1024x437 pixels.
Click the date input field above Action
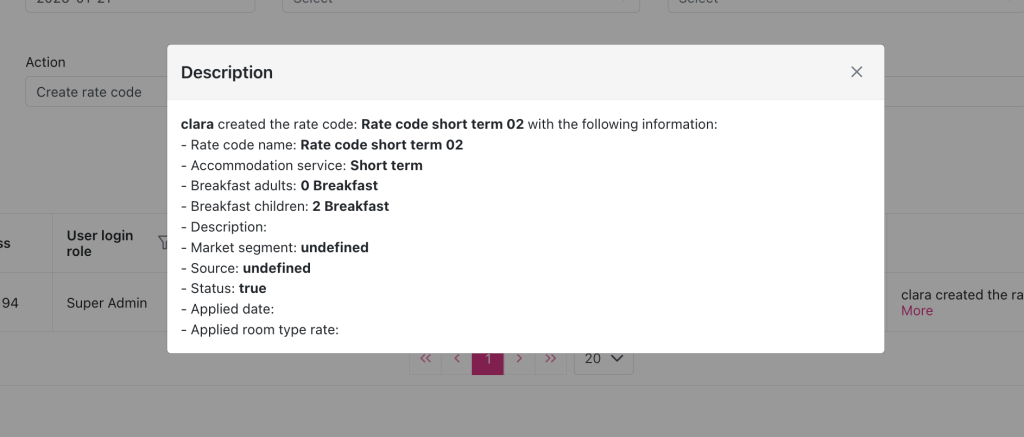coord(140,4)
